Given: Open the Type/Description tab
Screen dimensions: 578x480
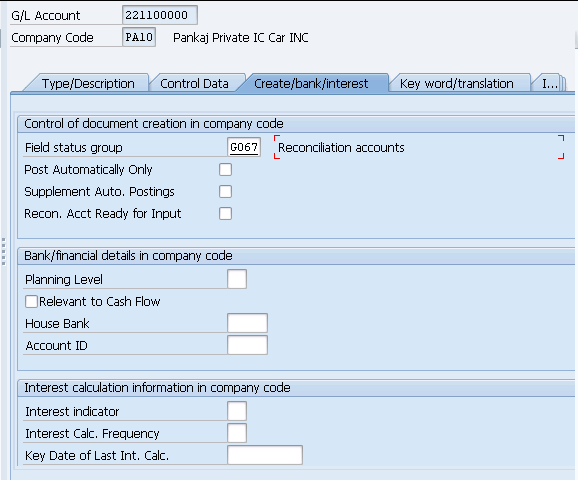Looking at the screenshot, I should [88, 83].
